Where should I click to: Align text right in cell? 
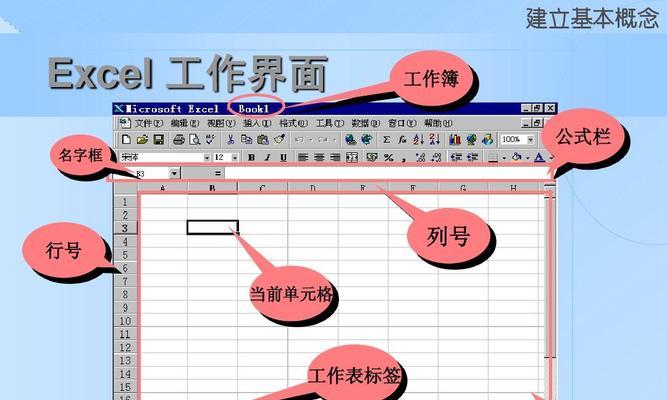335,157
